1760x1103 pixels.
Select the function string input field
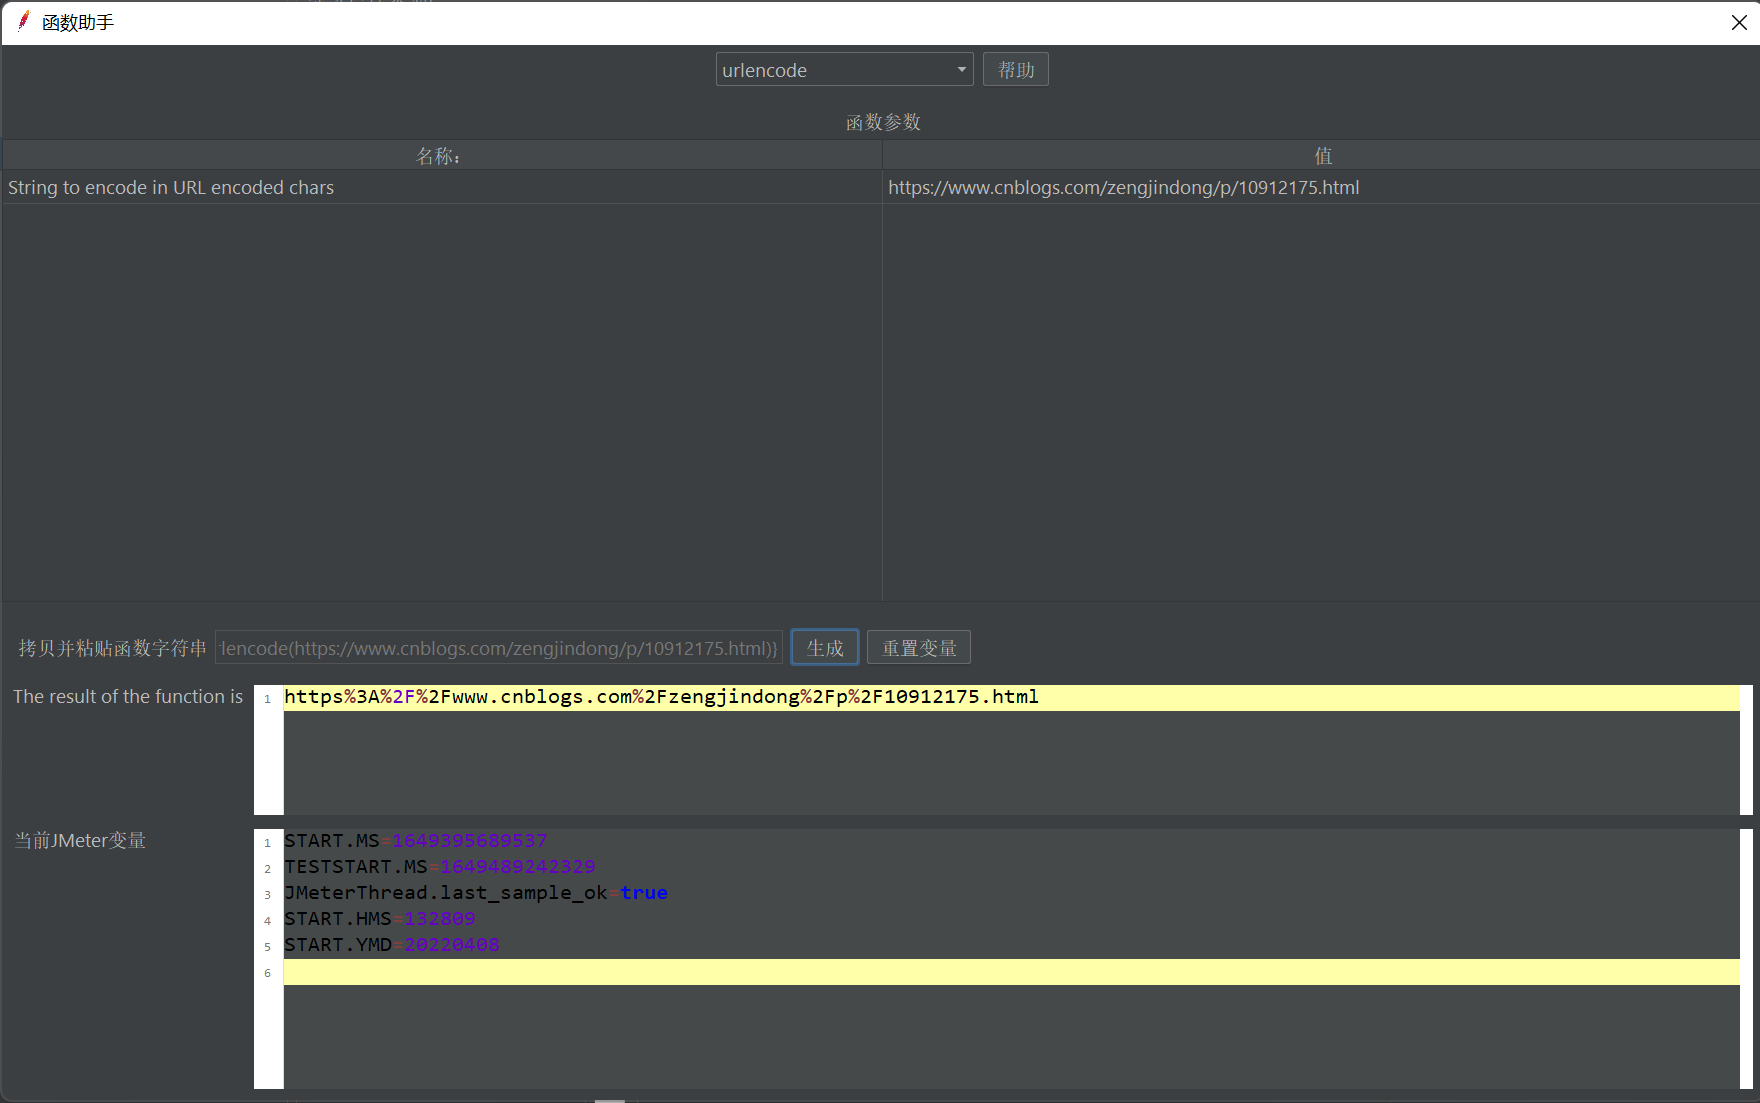click(499, 648)
